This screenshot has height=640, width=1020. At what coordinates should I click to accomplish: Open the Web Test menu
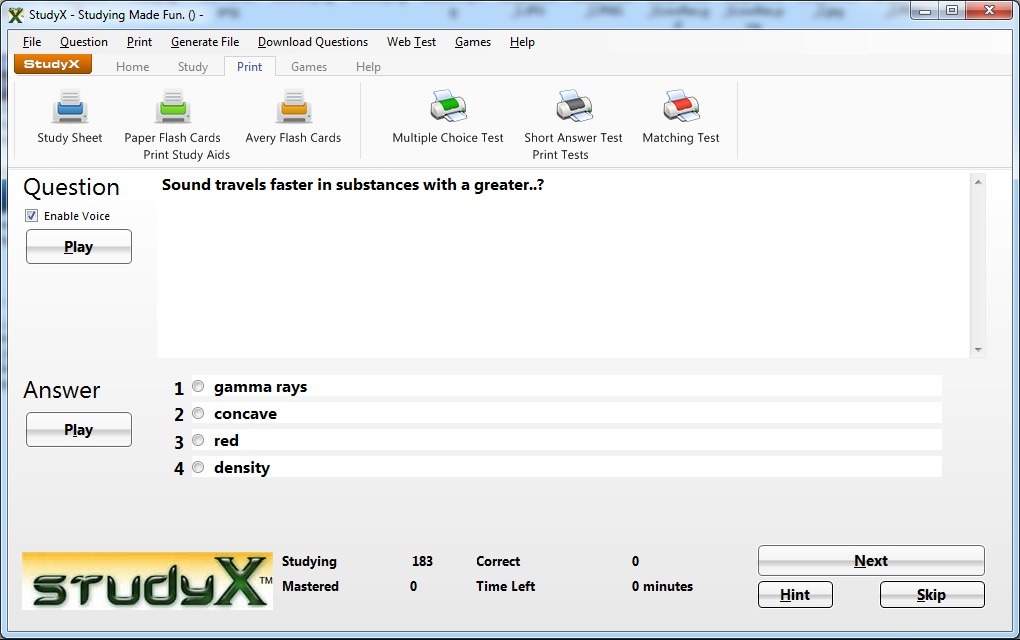pyautogui.click(x=412, y=42)
